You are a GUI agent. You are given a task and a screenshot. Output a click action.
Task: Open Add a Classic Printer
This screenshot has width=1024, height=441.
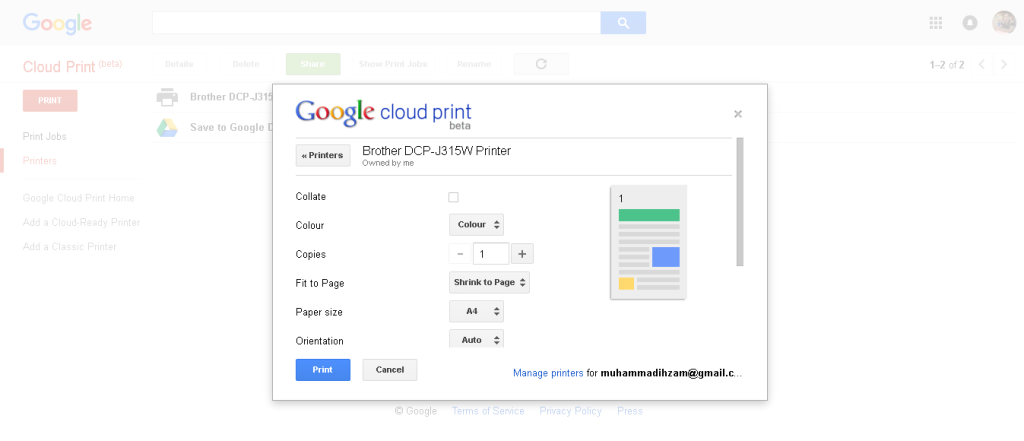tap(70, 247)
